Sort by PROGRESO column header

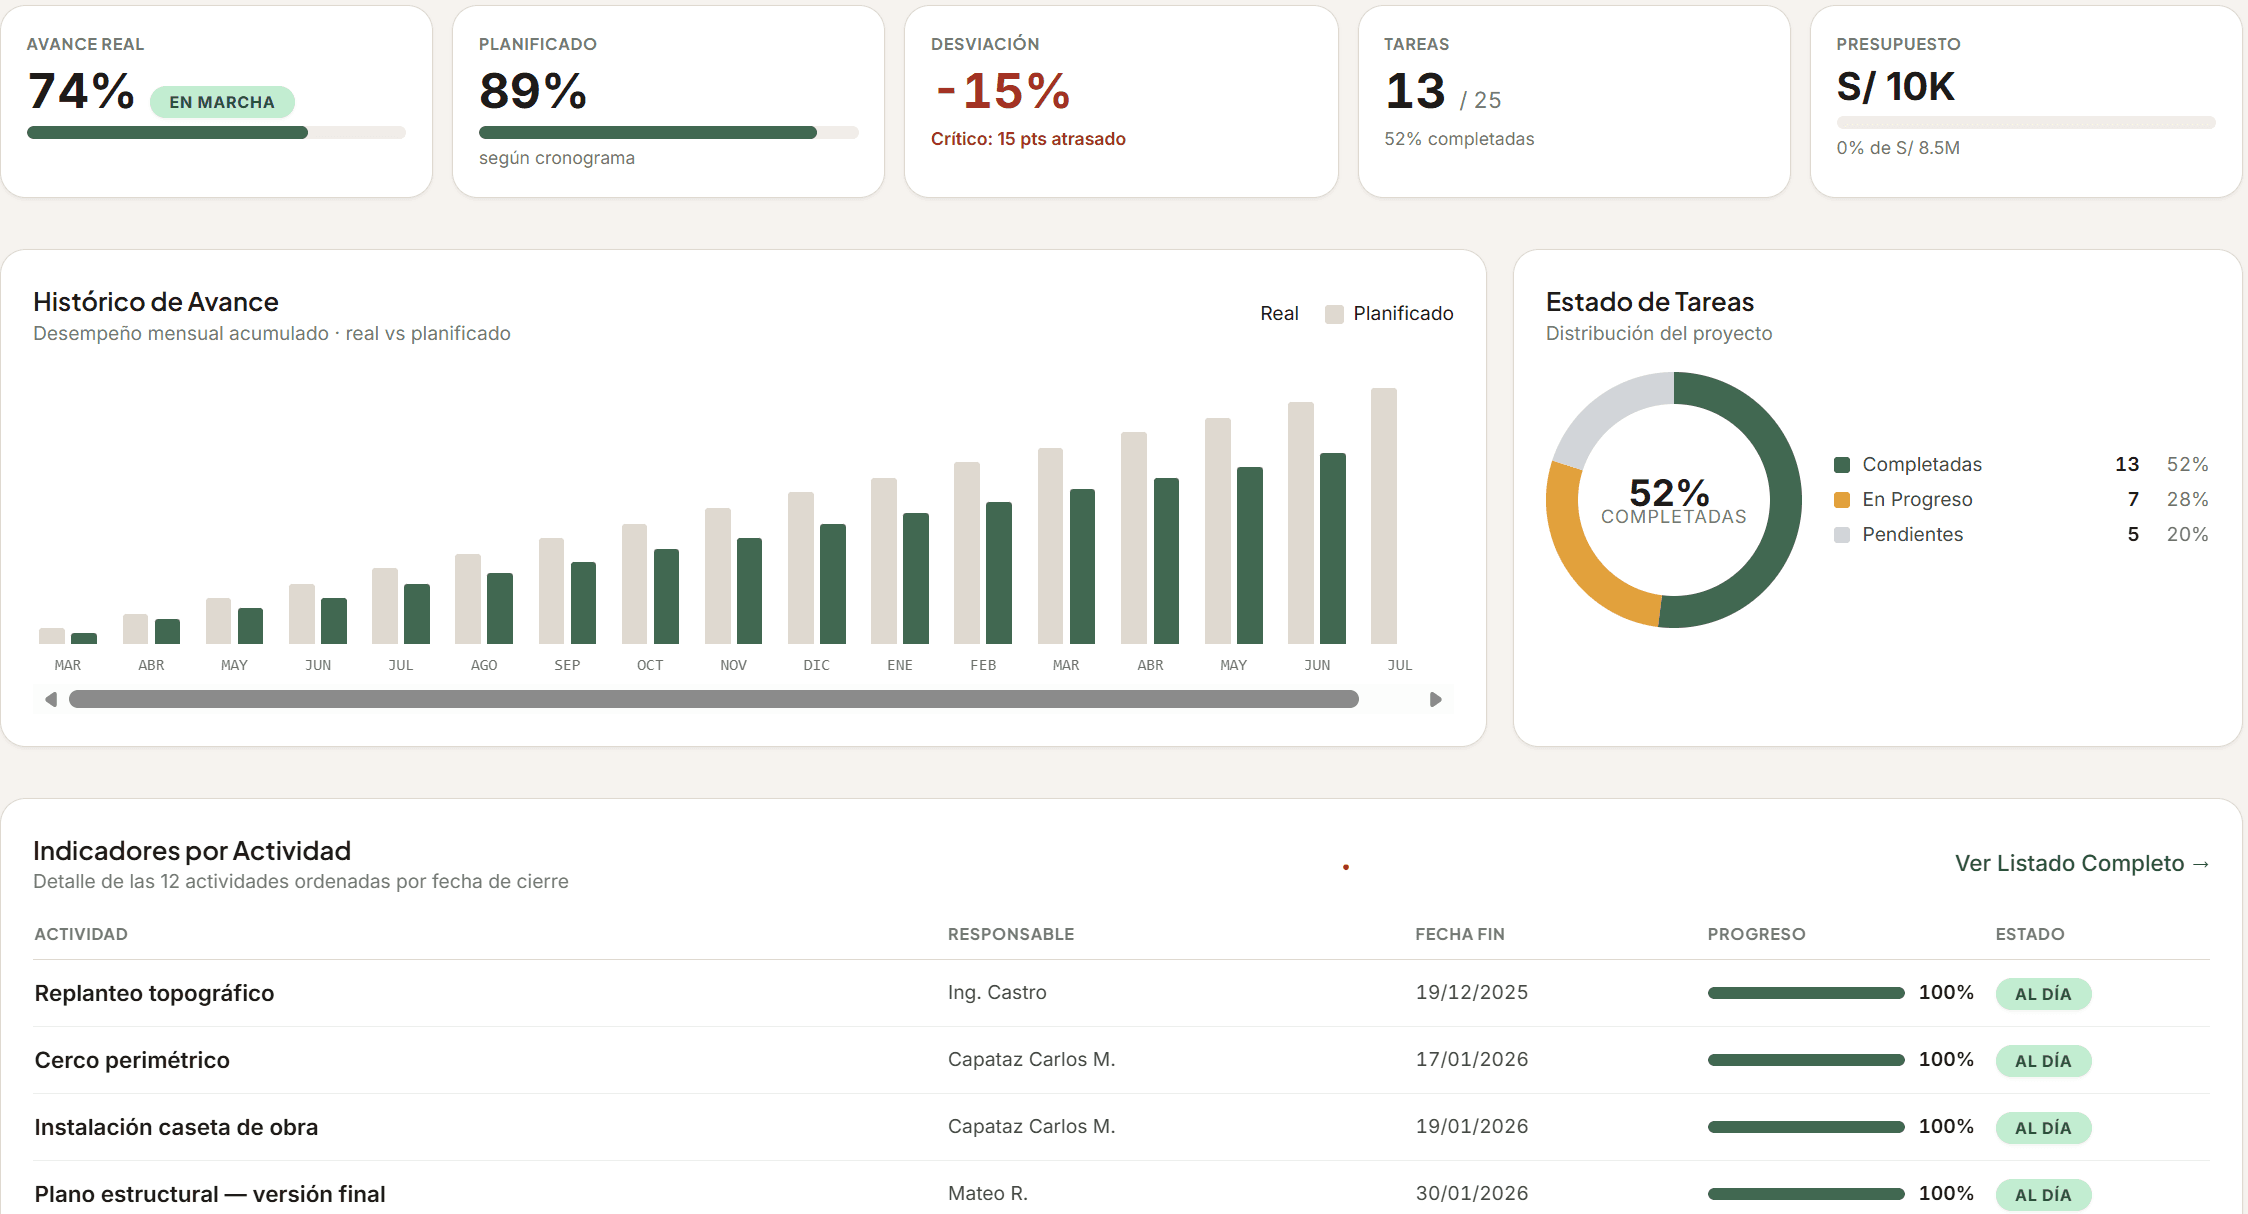(x=1756, y=934)
